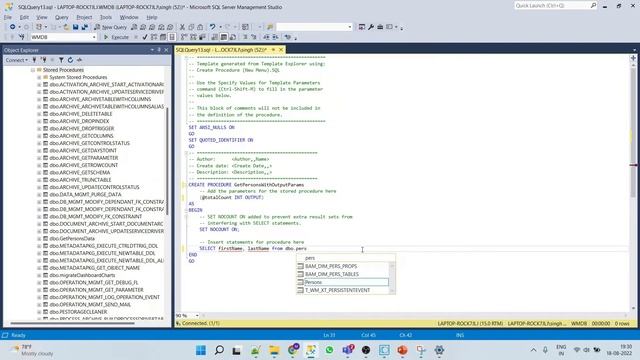The width and height of the screenshot is (640, 360).
Task: Open the File menu
Action: pos(8,17)
